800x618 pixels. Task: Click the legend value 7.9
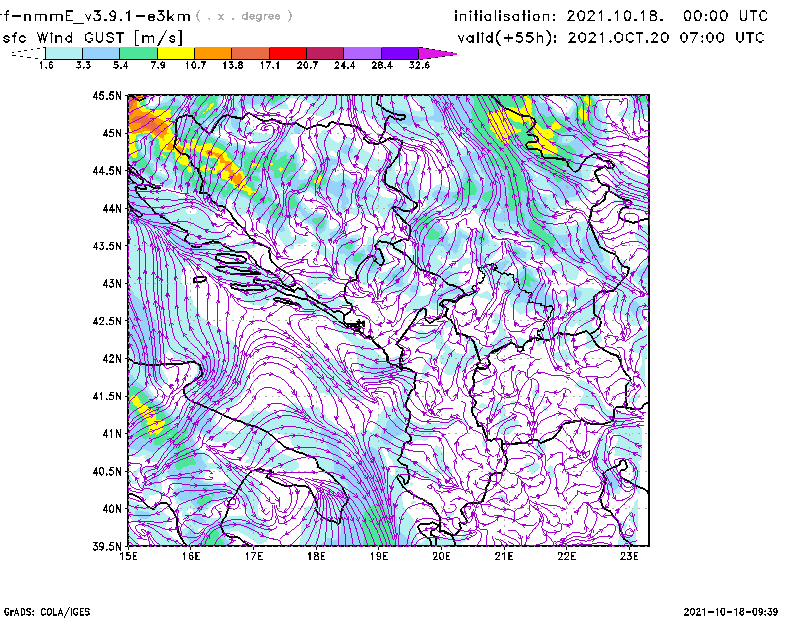coord(158,65)
